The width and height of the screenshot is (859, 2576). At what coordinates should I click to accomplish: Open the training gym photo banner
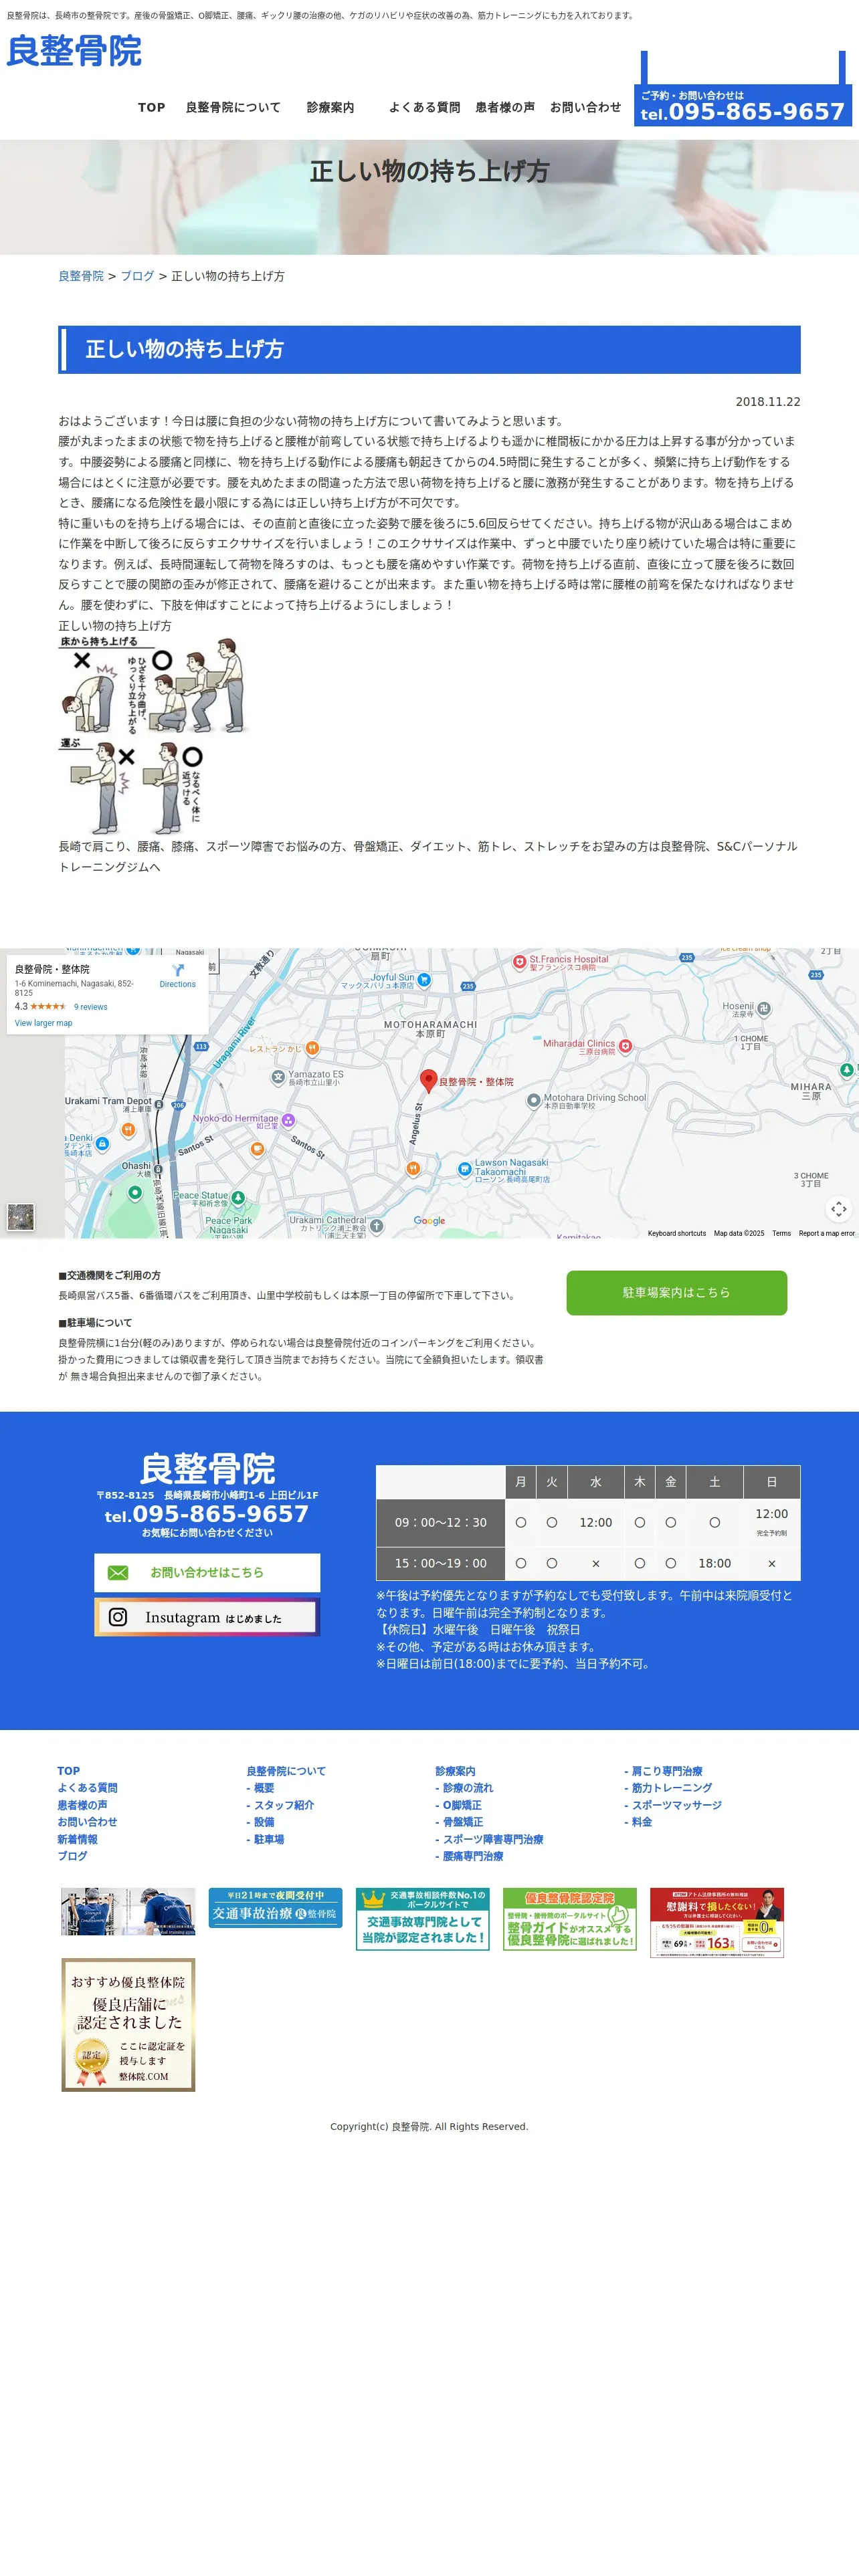[128, 1911]
